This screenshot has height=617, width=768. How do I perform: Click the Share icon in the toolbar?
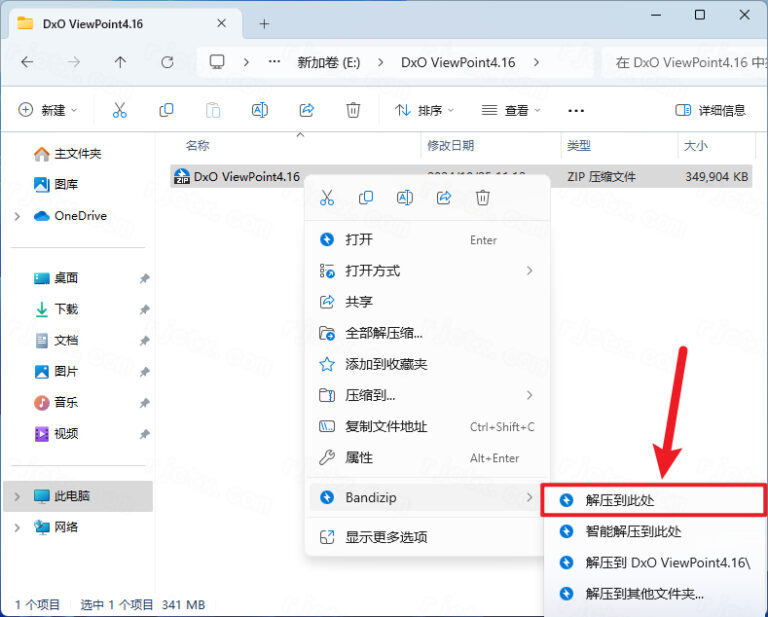(x=307, y=110)
